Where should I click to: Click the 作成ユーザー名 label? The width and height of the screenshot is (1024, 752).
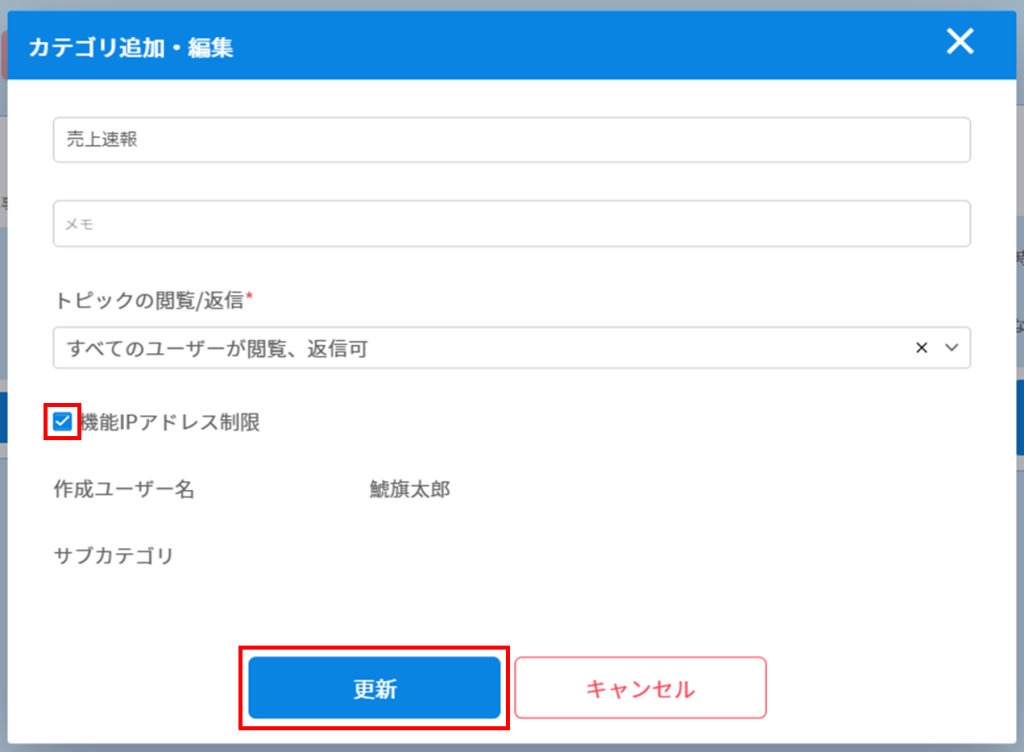(124, 489)
